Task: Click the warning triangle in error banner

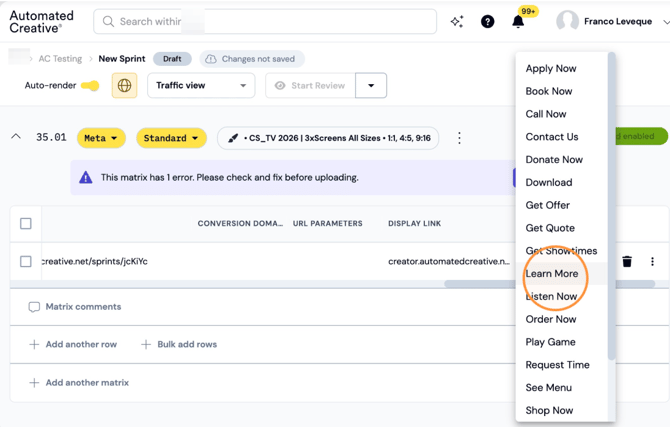Action: click(86, 177)
